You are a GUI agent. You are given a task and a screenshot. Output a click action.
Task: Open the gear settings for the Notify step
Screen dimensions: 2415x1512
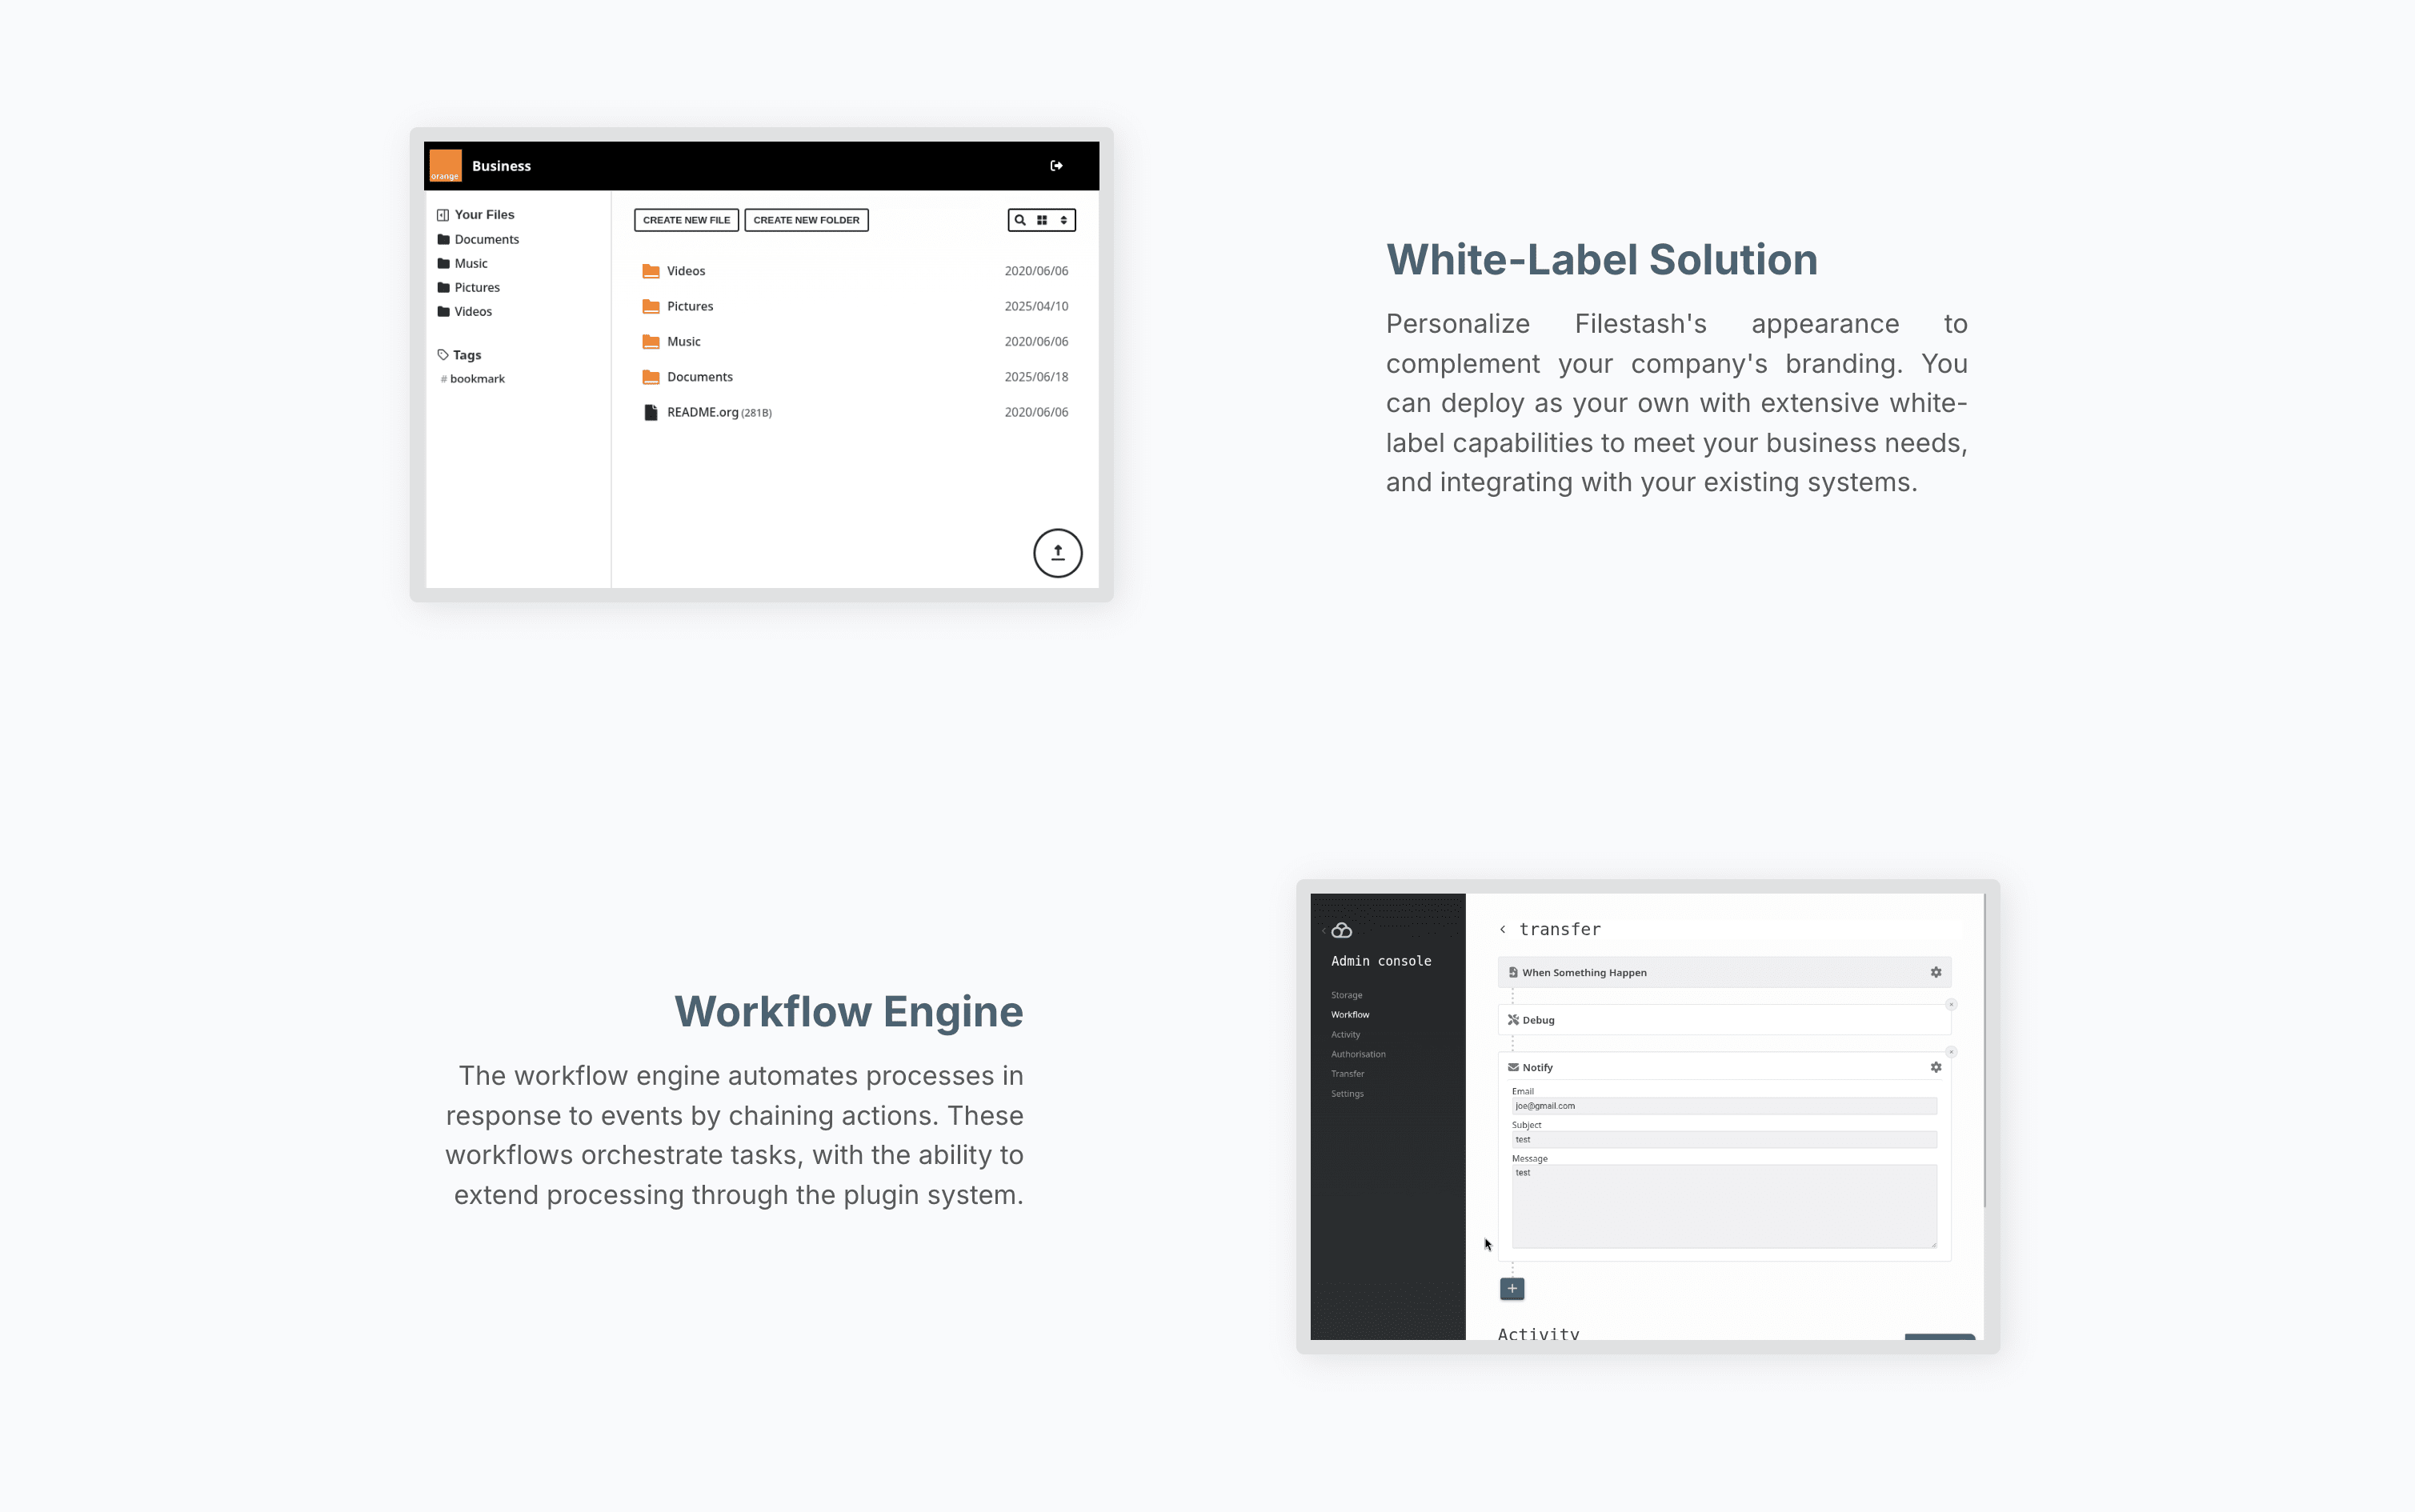click(1936, 1068)
